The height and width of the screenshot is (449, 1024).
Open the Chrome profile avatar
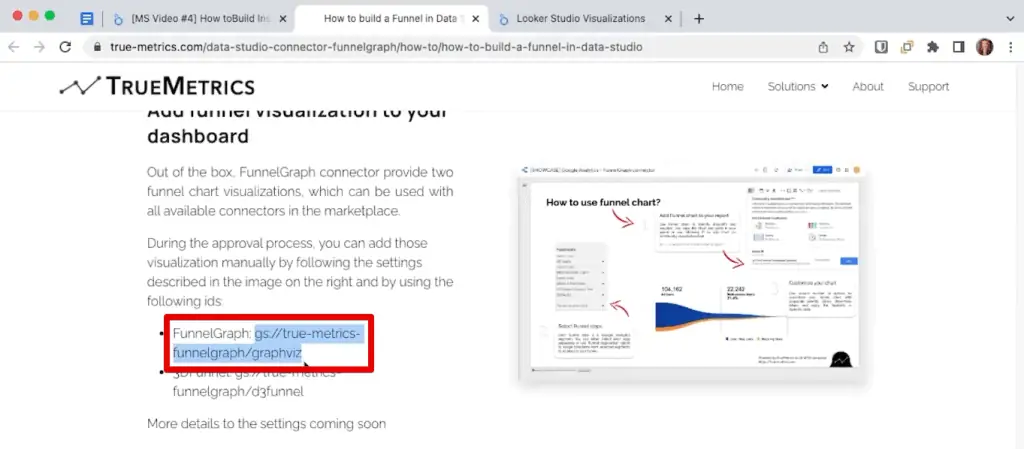[983, 47]
